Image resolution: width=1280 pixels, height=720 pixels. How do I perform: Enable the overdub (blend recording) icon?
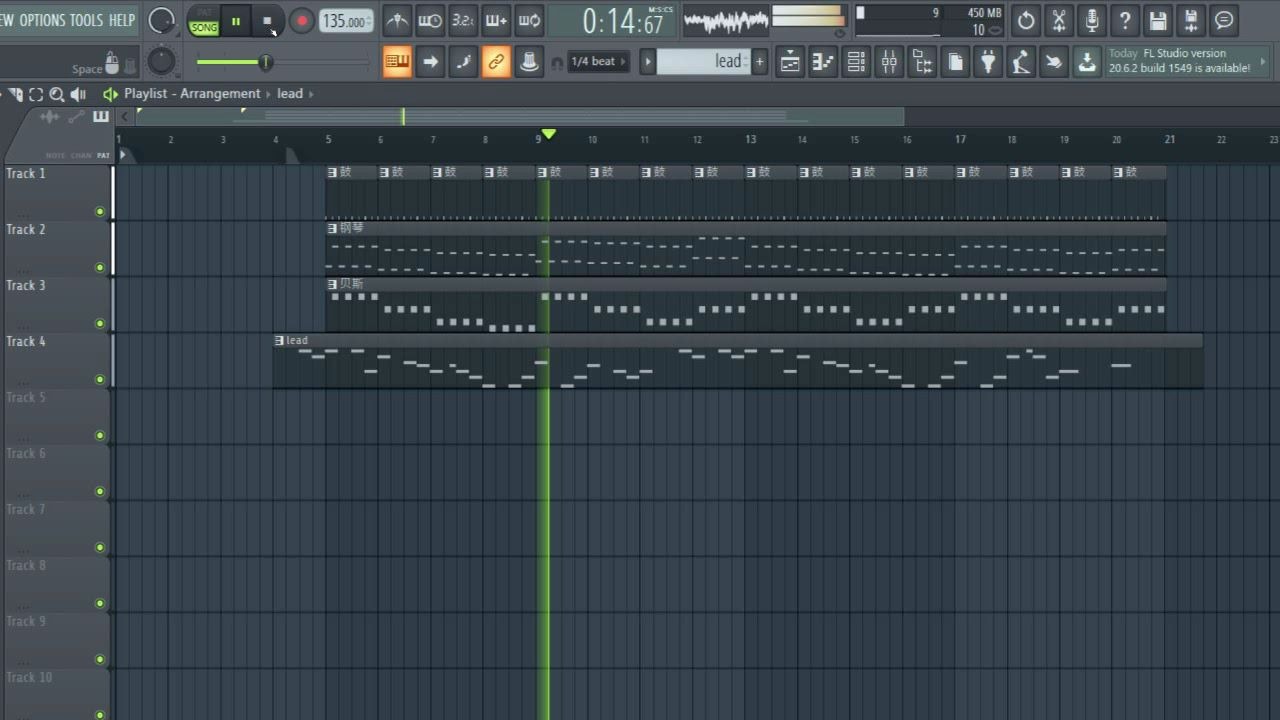point(496,20)
